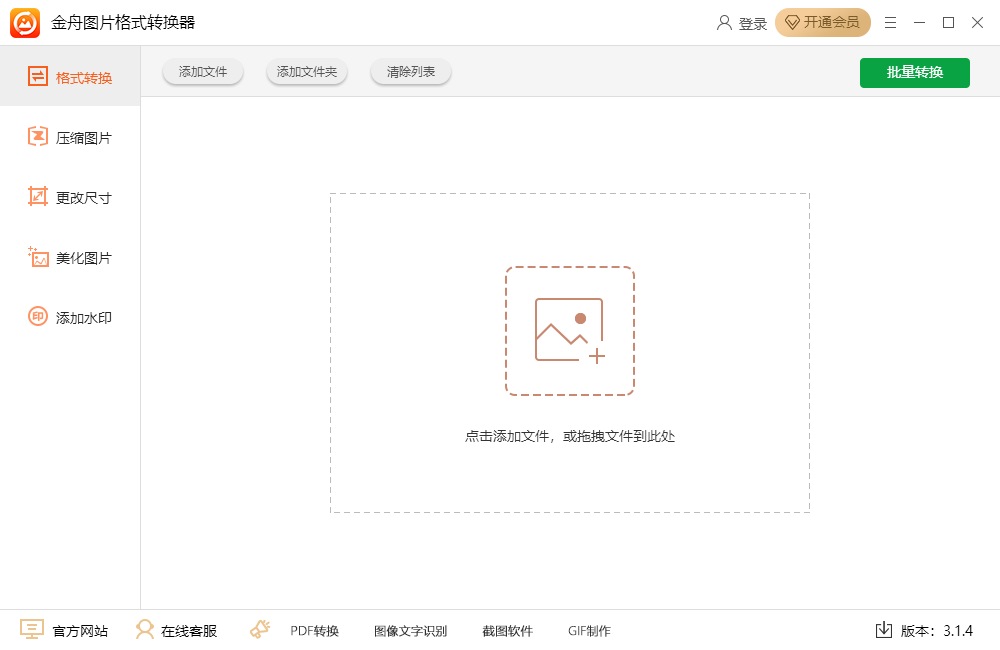Select the 压缩图片 compress images tool

click(70, 136)
